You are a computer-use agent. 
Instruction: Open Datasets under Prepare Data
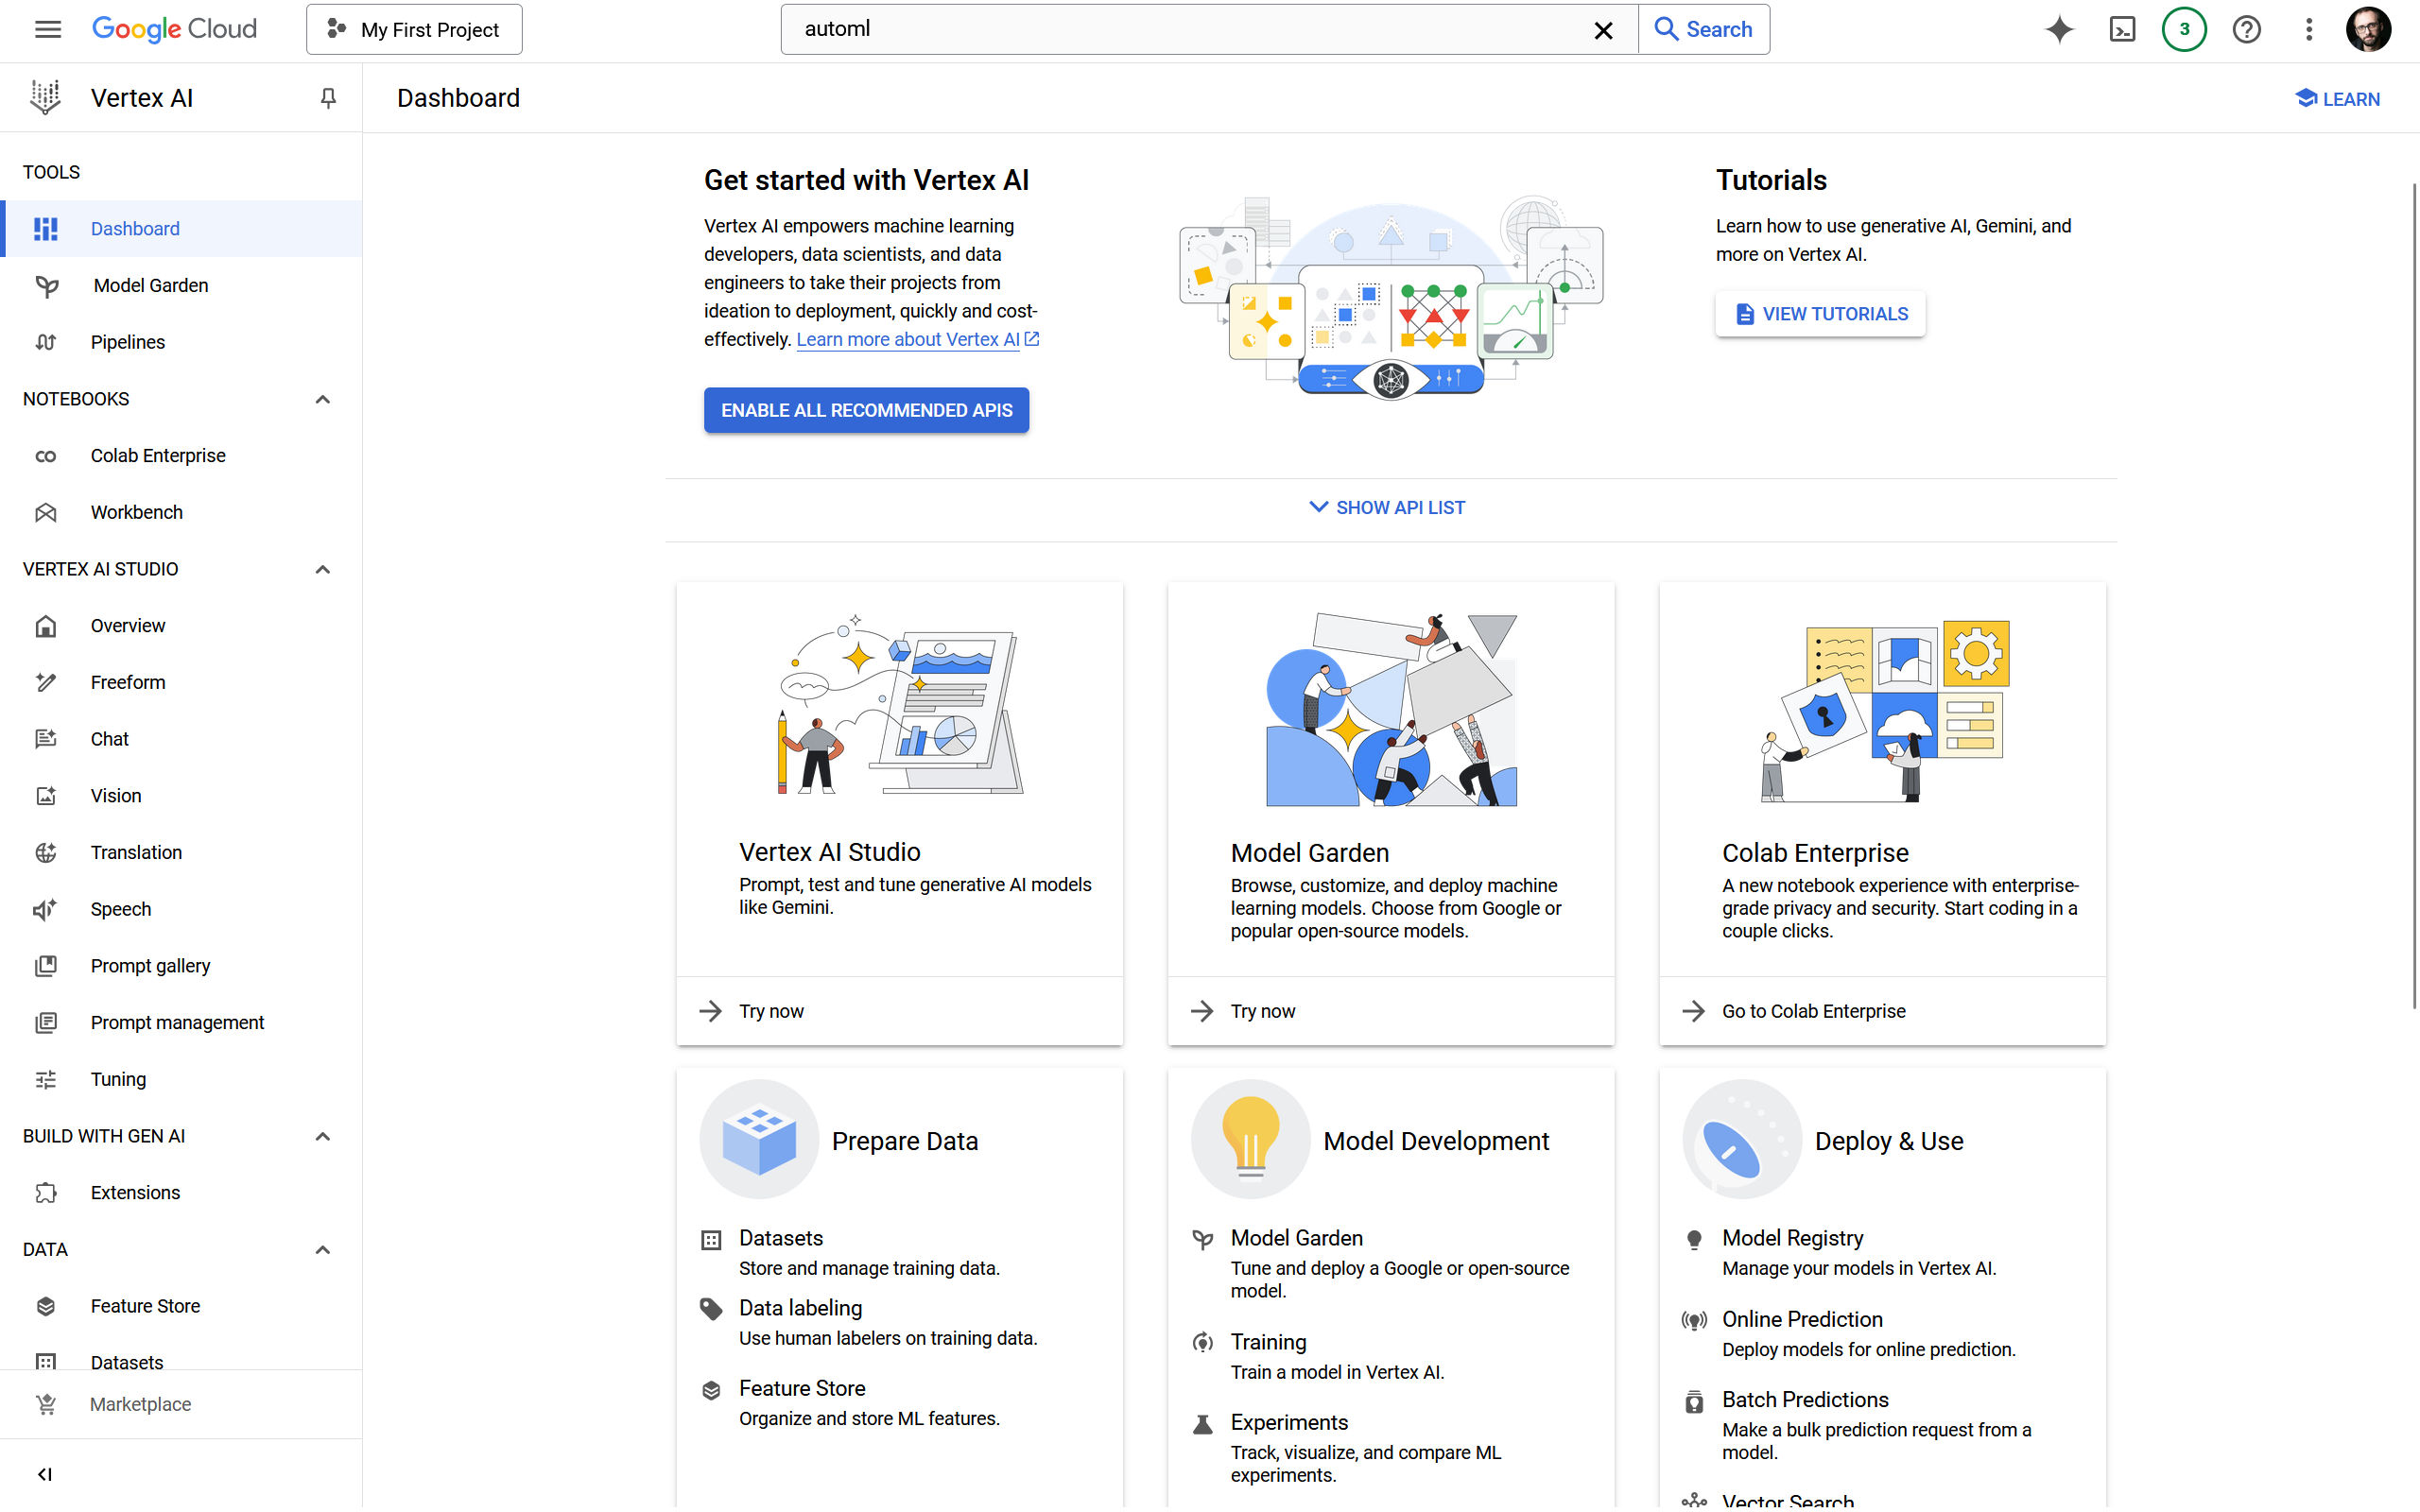click(x=780, y=1238)
